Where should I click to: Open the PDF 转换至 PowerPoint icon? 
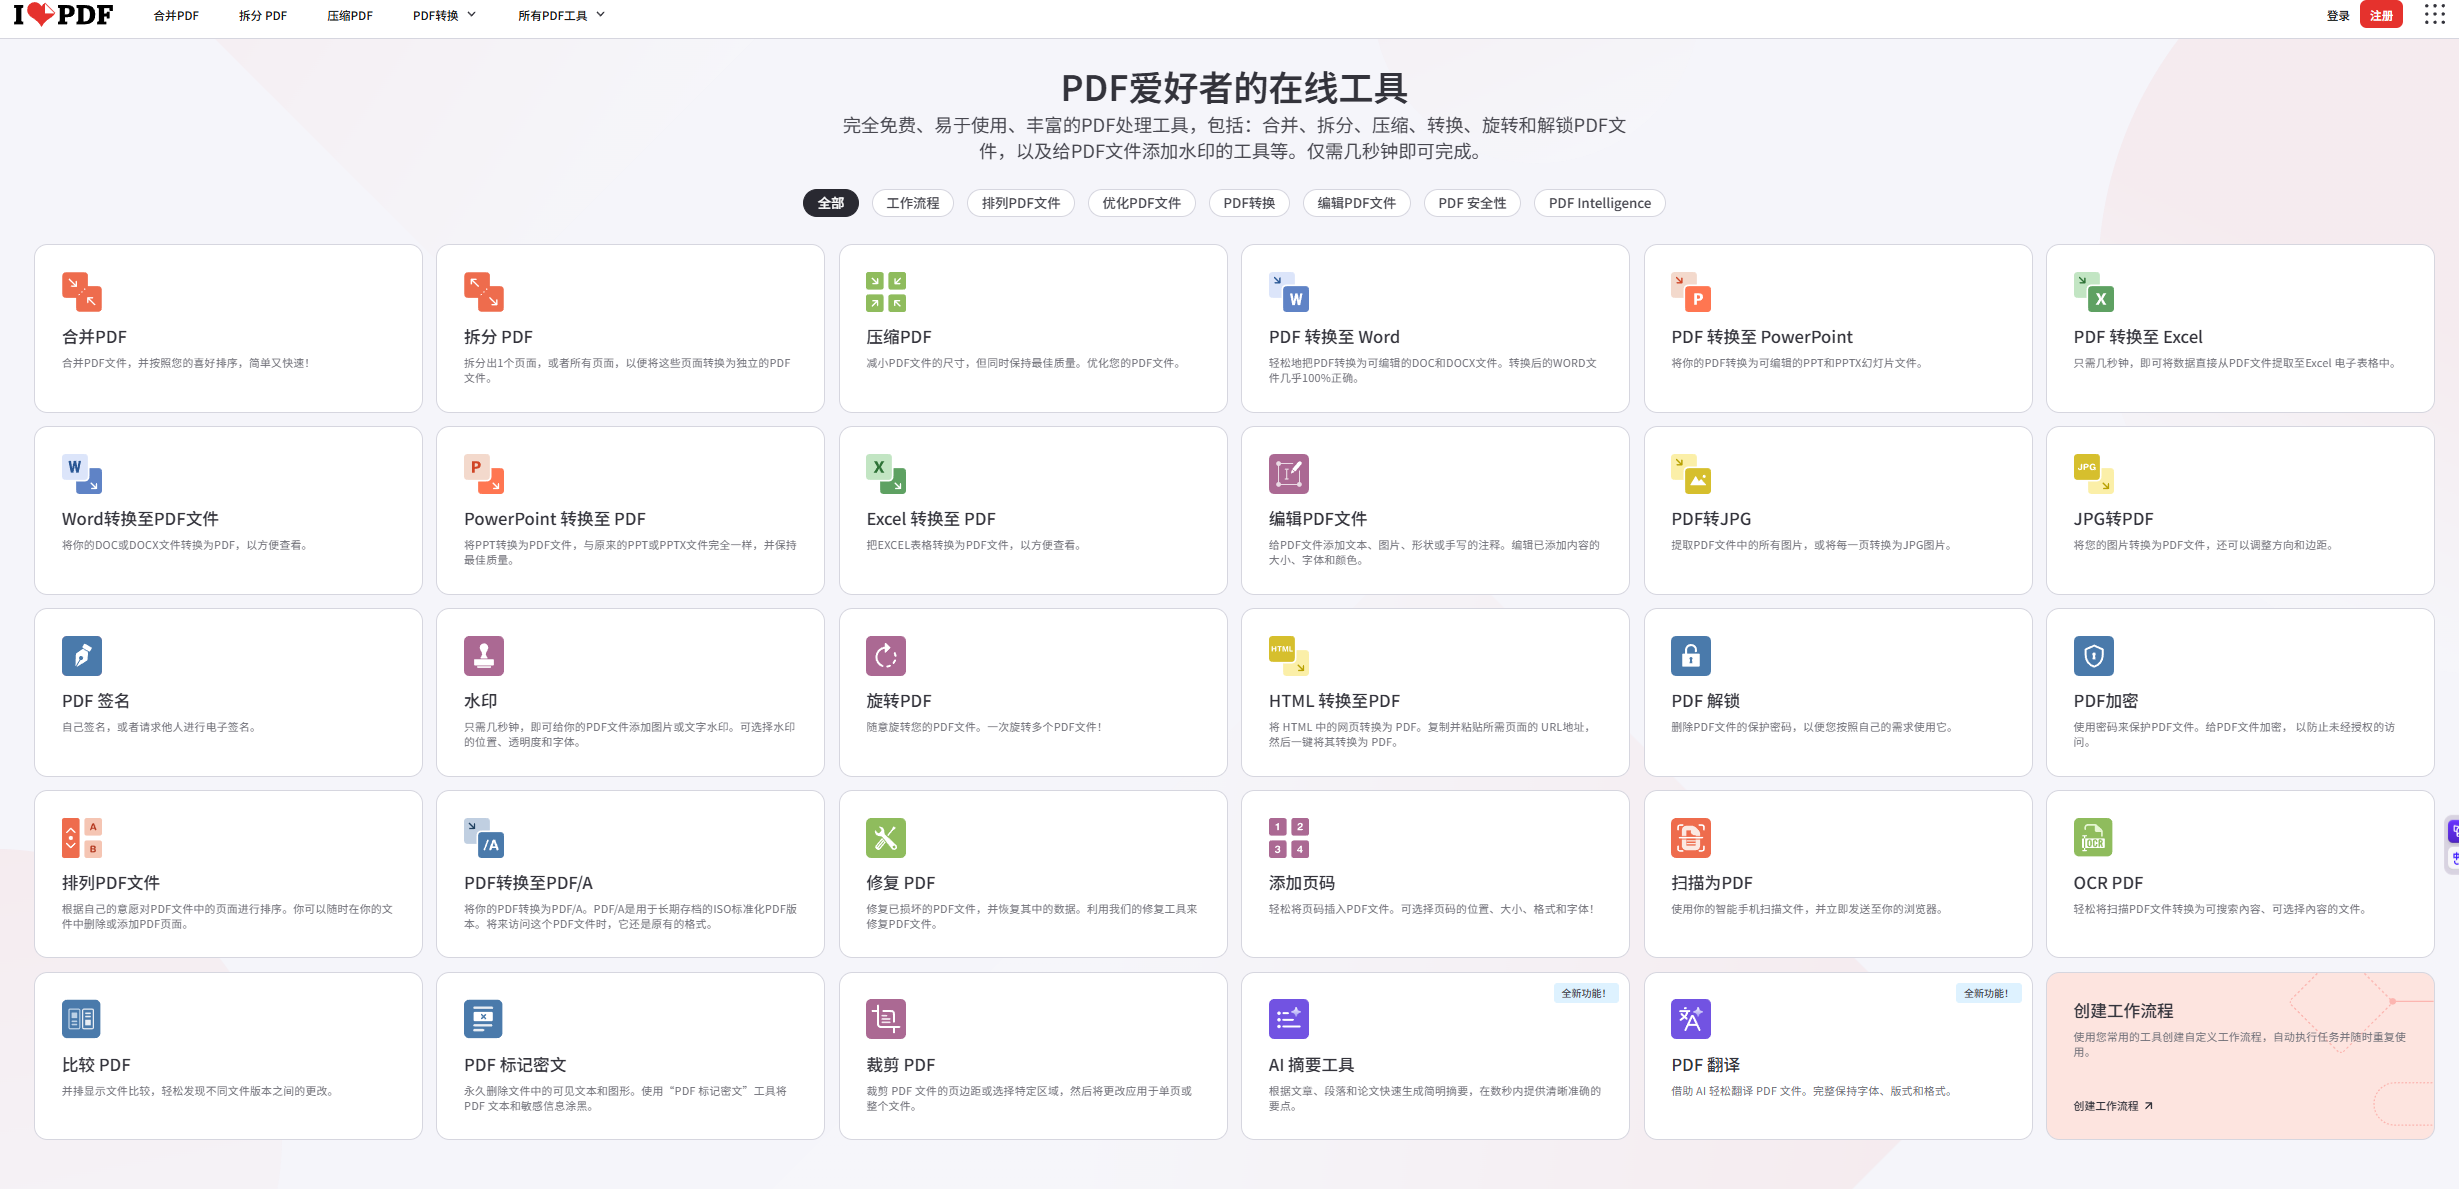coord(1691,291)
